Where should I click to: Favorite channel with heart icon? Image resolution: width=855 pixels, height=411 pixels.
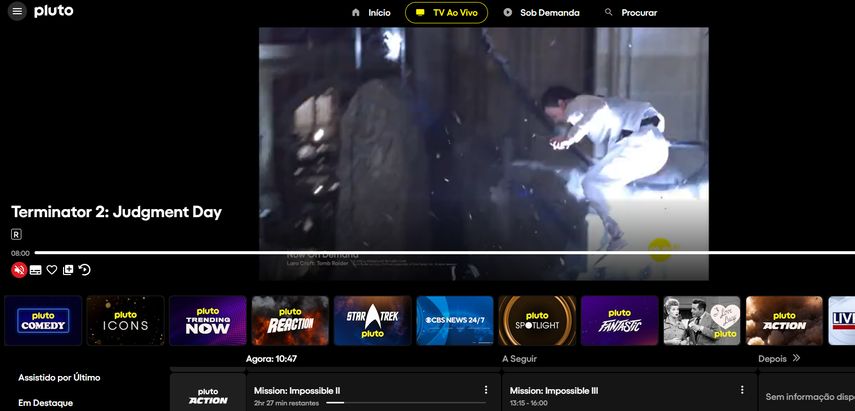point(52,270)
